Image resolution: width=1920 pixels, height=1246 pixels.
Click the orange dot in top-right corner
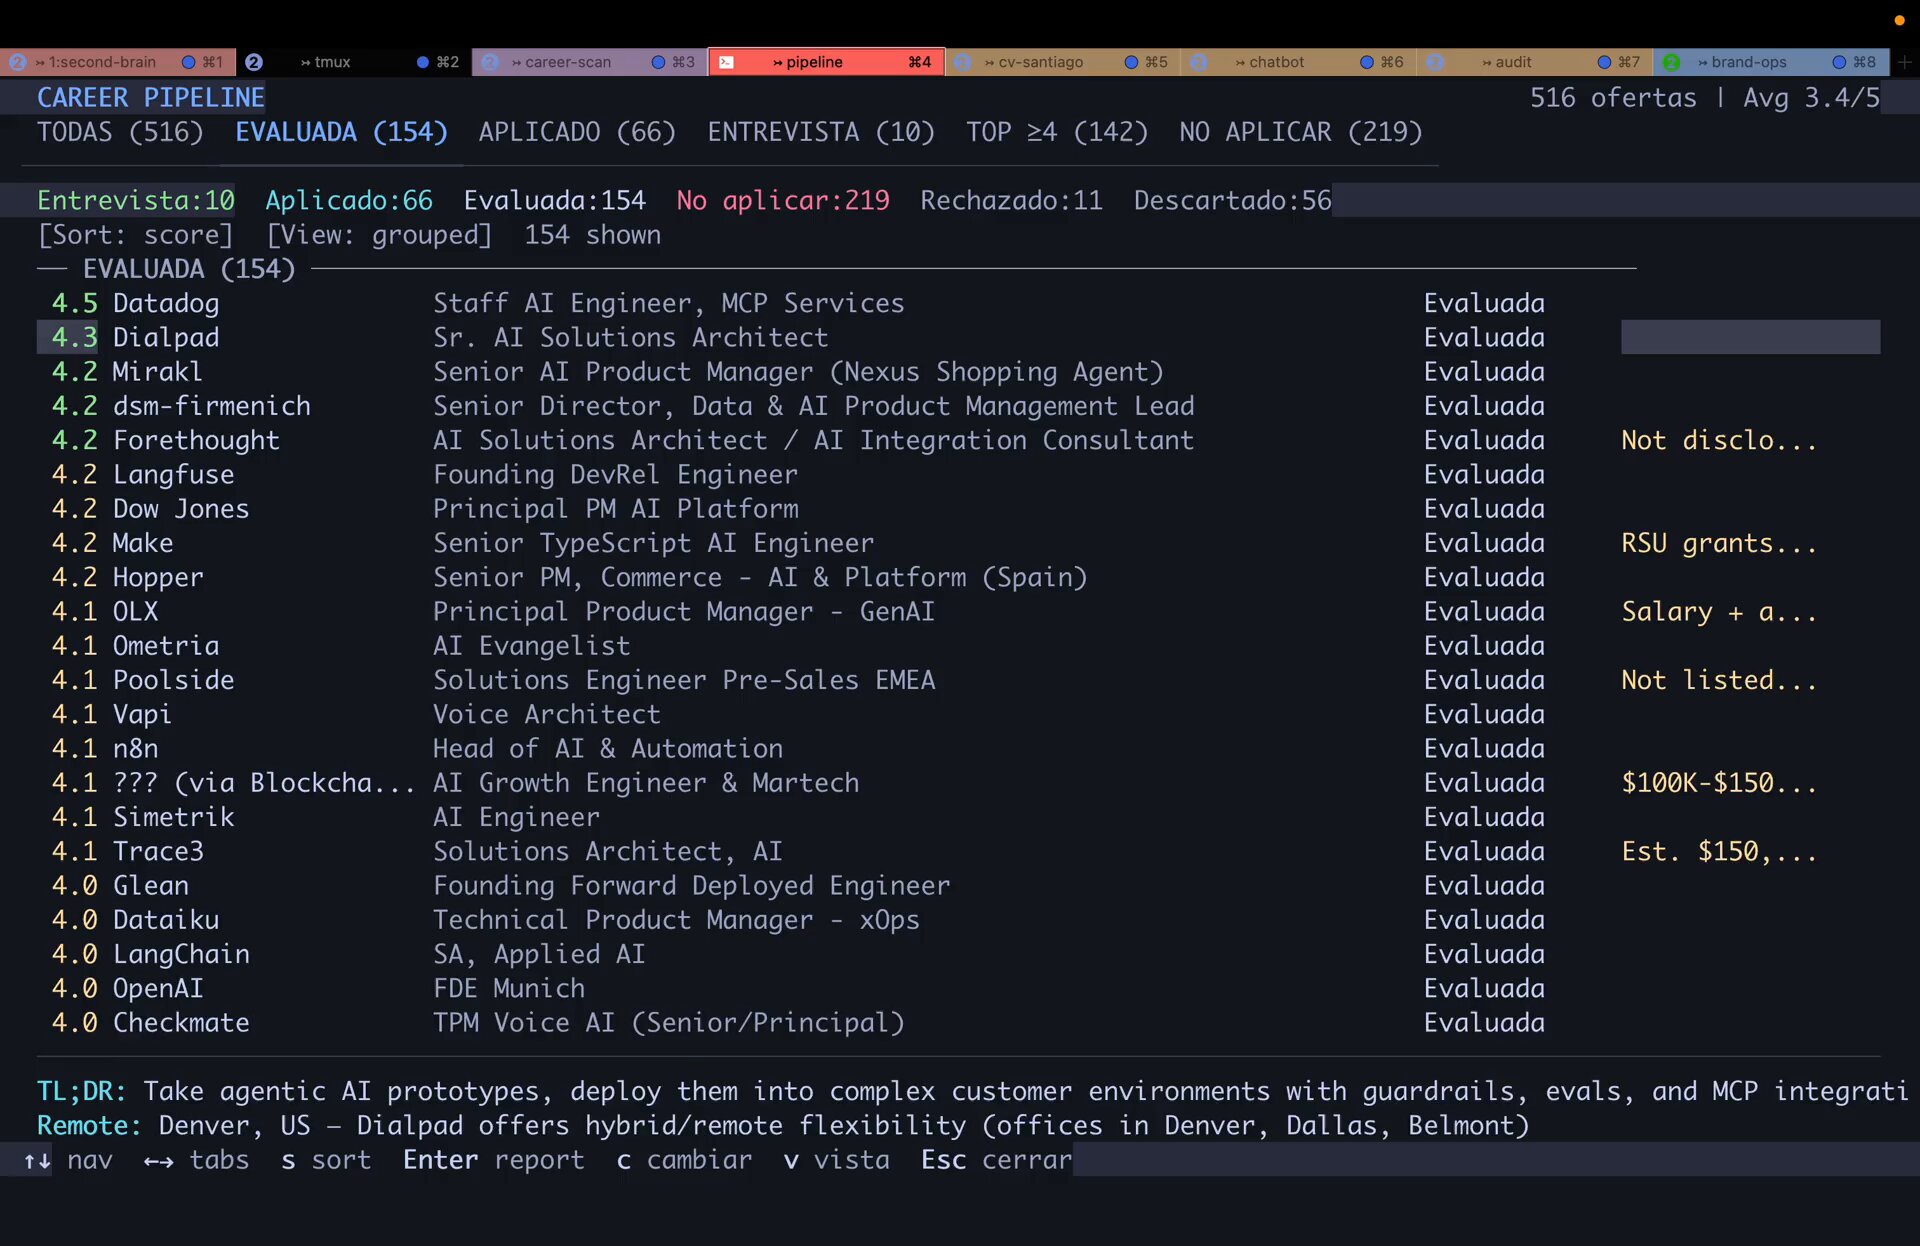point(1899,20)
